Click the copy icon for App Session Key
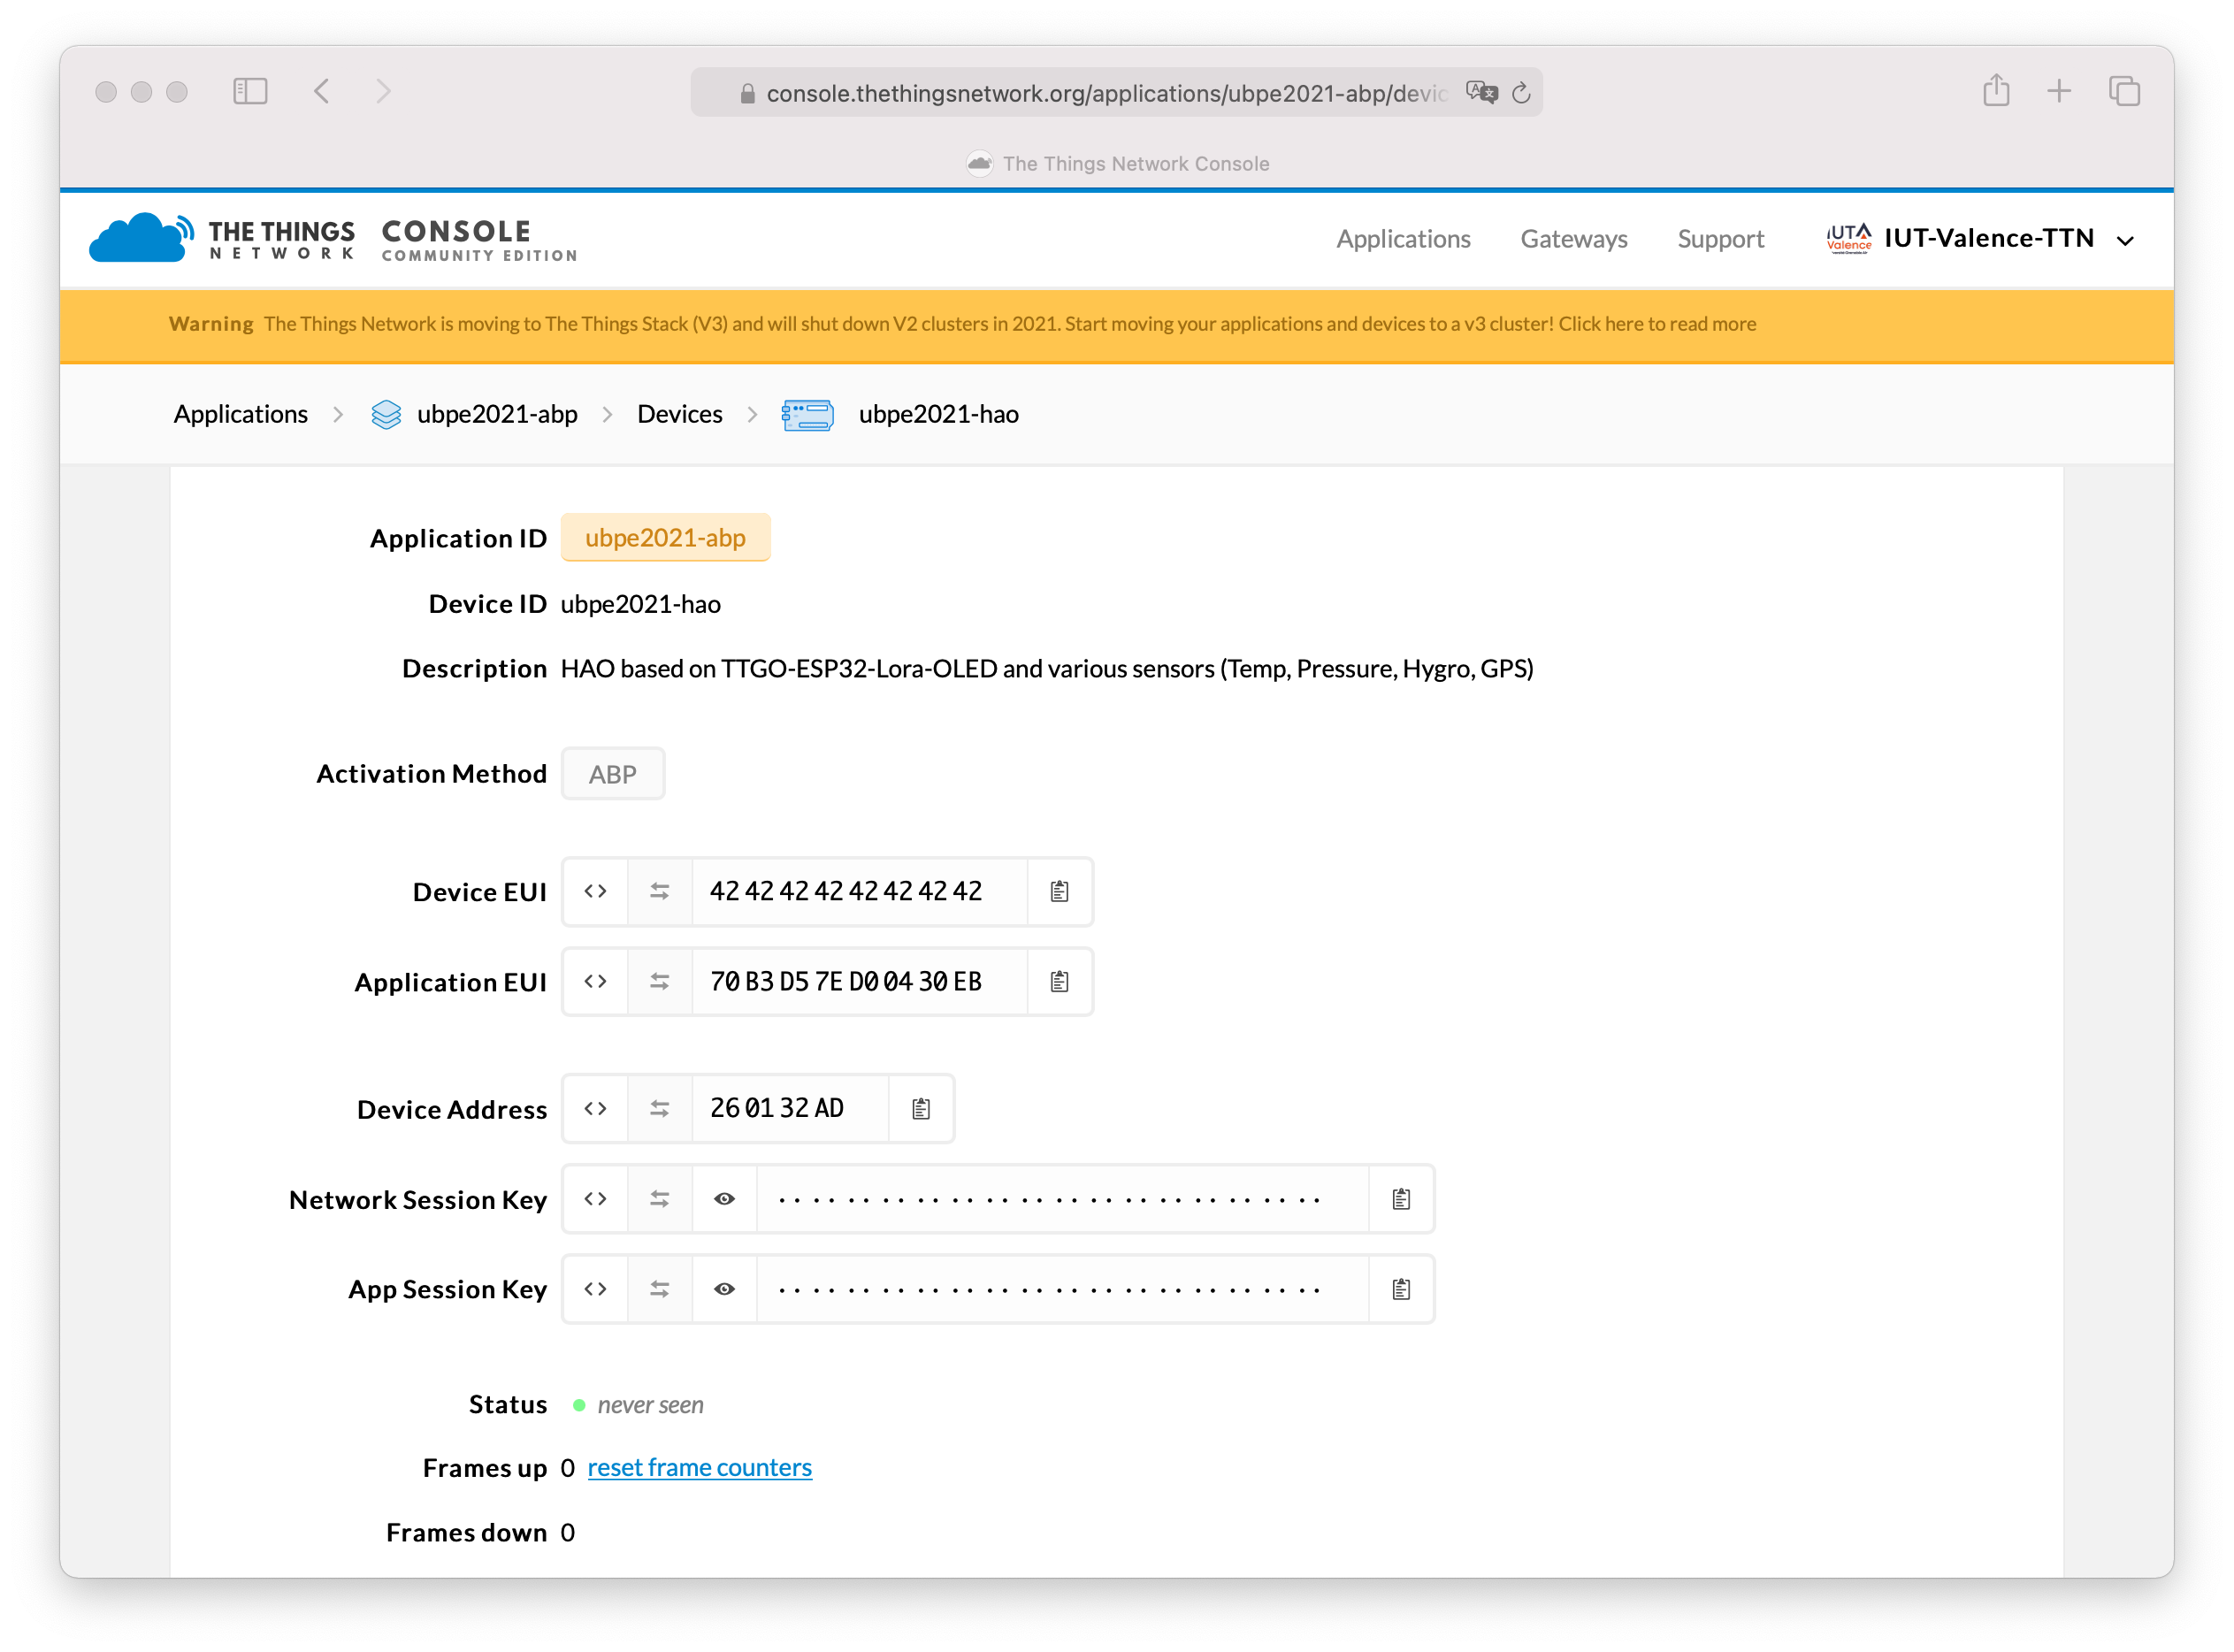 1402,1288
